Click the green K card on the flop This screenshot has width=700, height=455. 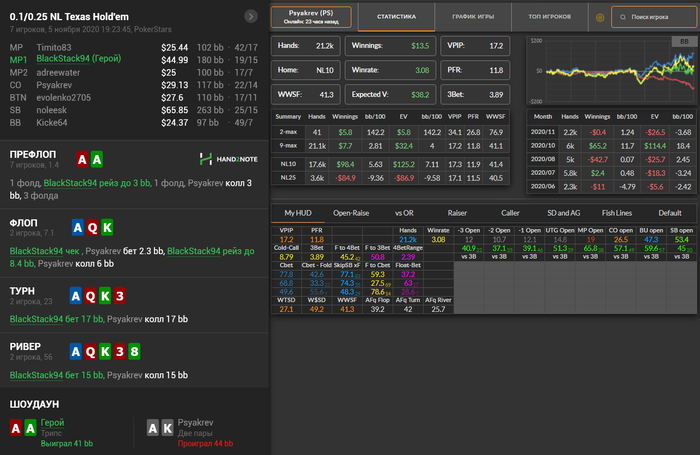click(108, 227)
